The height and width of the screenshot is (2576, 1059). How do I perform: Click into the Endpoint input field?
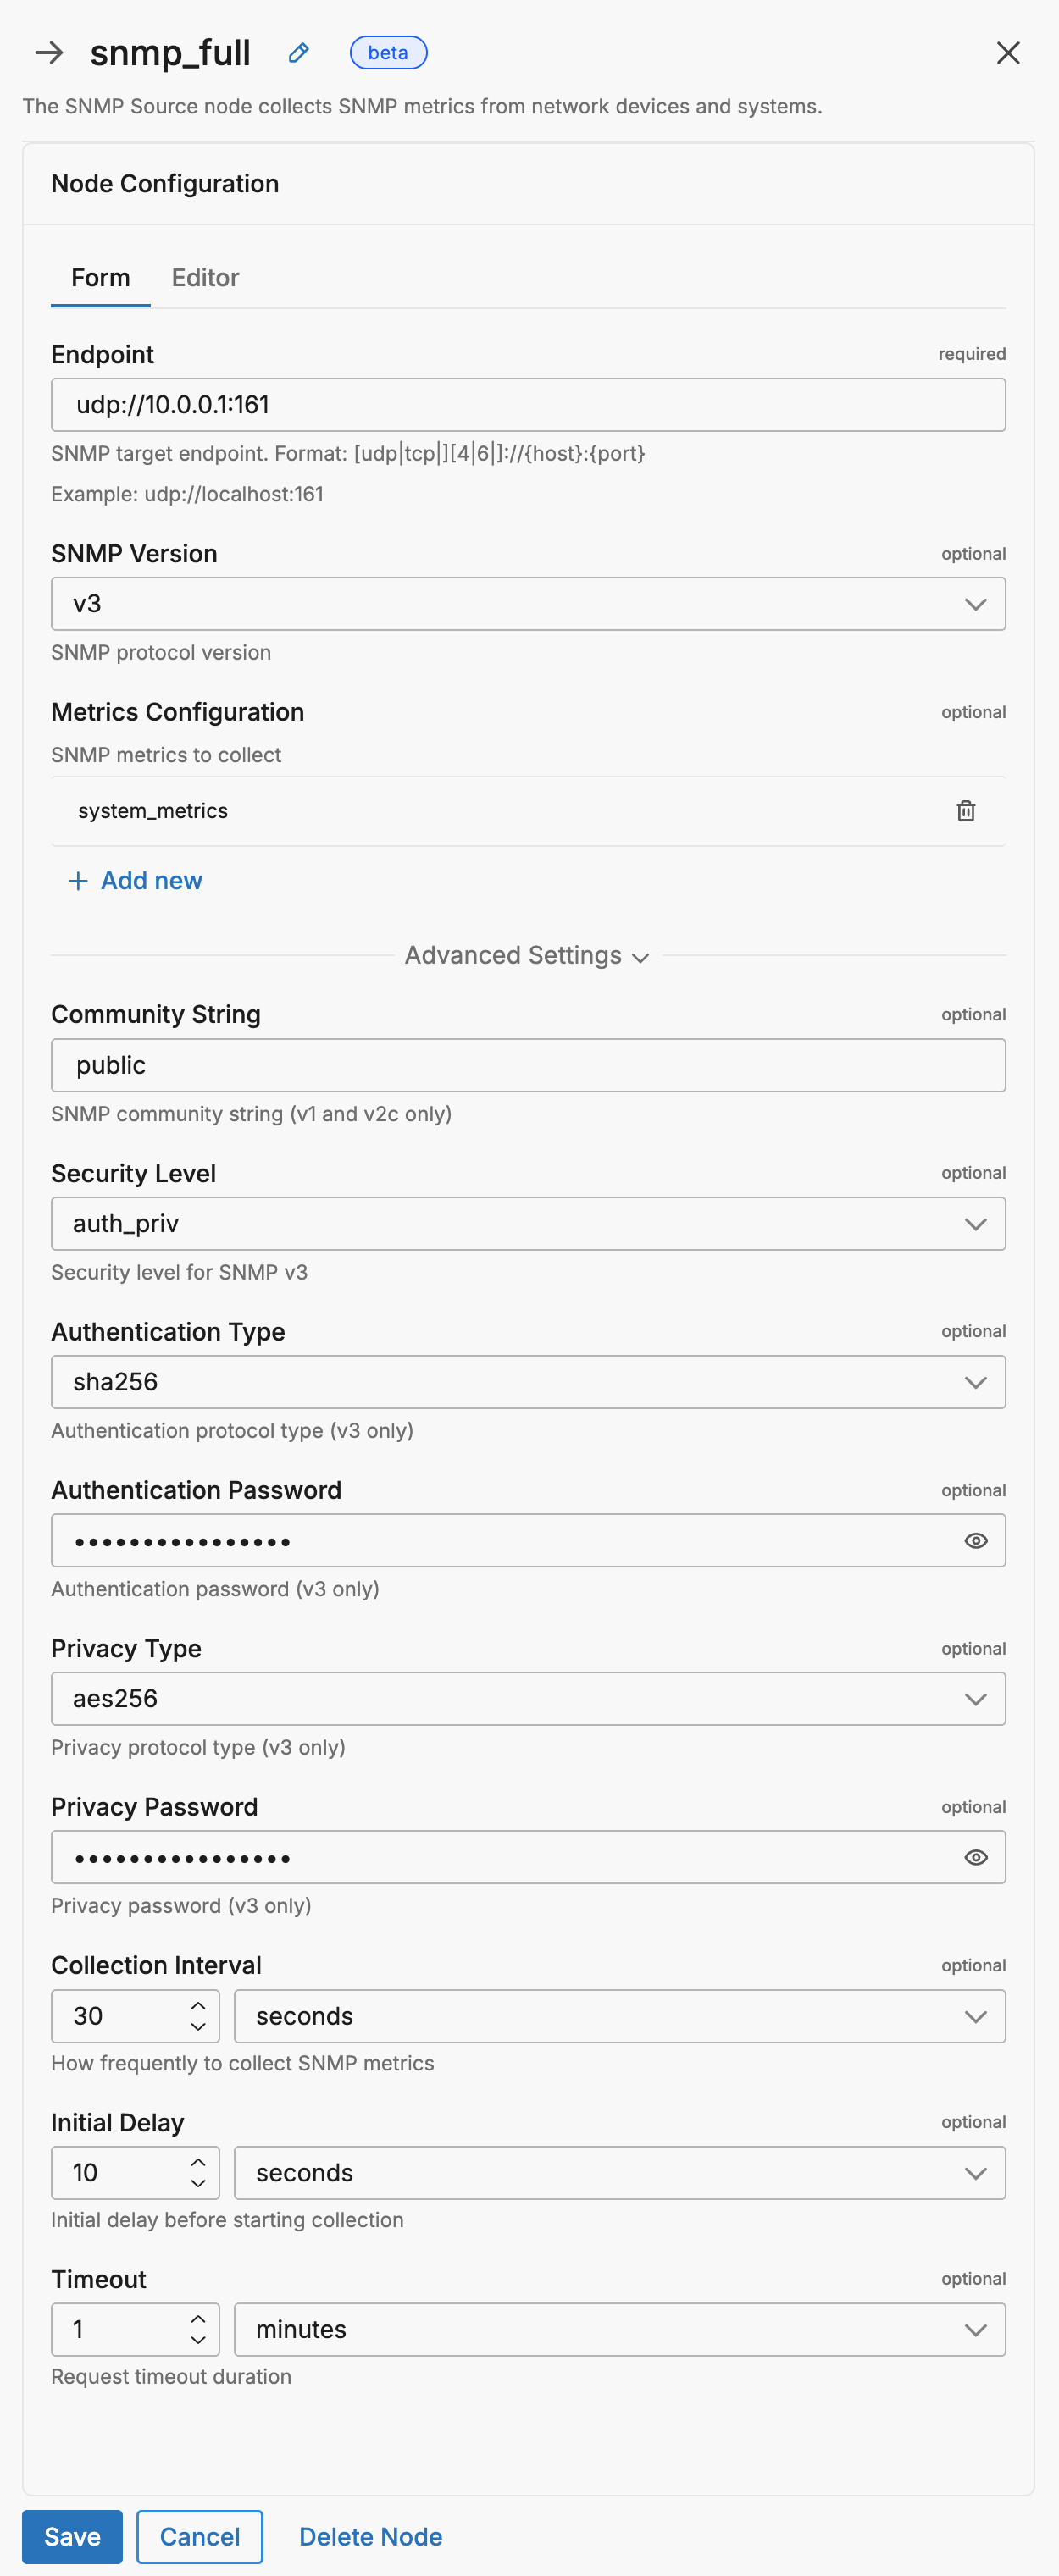[528, 405]
